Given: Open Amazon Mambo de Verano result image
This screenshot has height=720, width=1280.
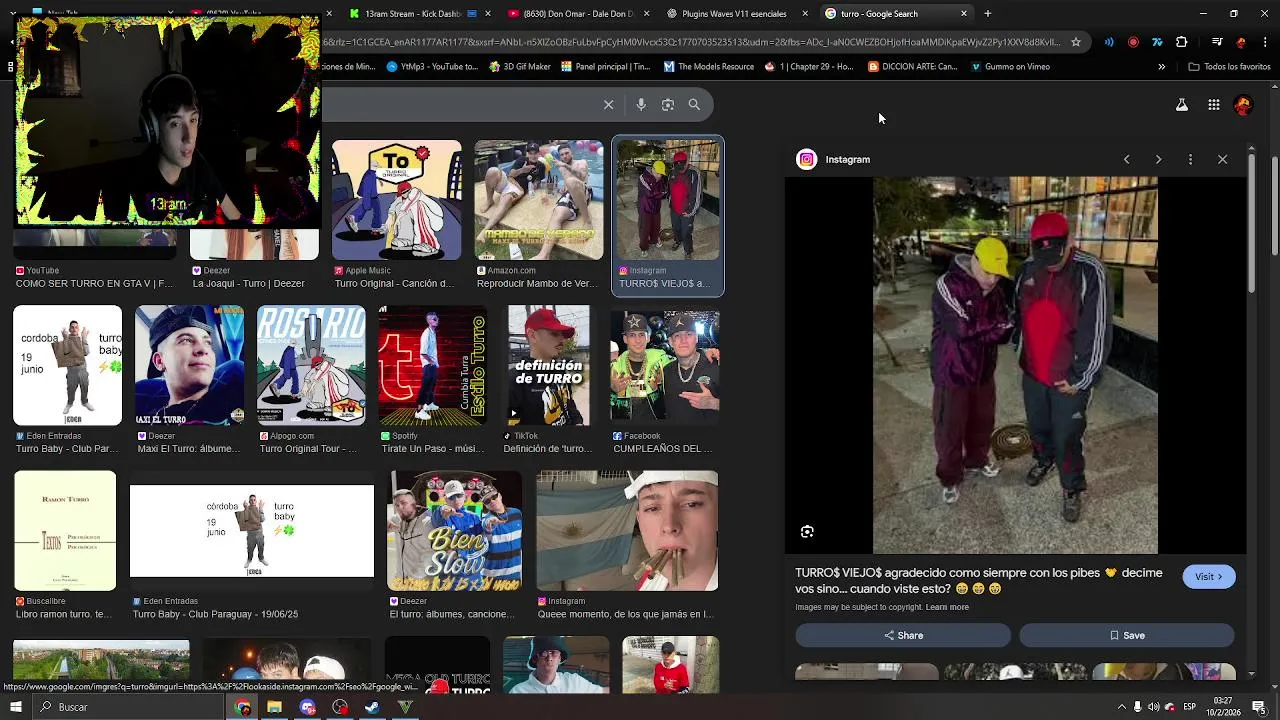Looking at the screenshot, I should tap(538, 200).
